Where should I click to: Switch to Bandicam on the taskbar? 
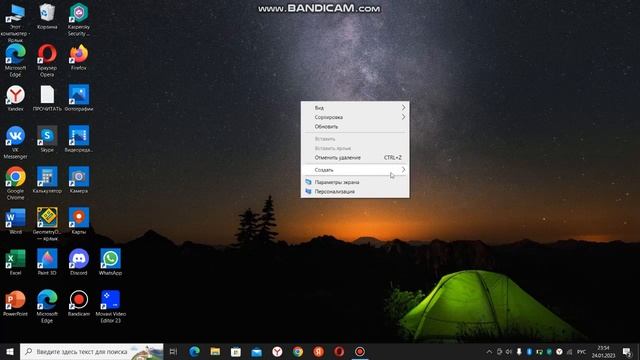[x=360, y=351]
